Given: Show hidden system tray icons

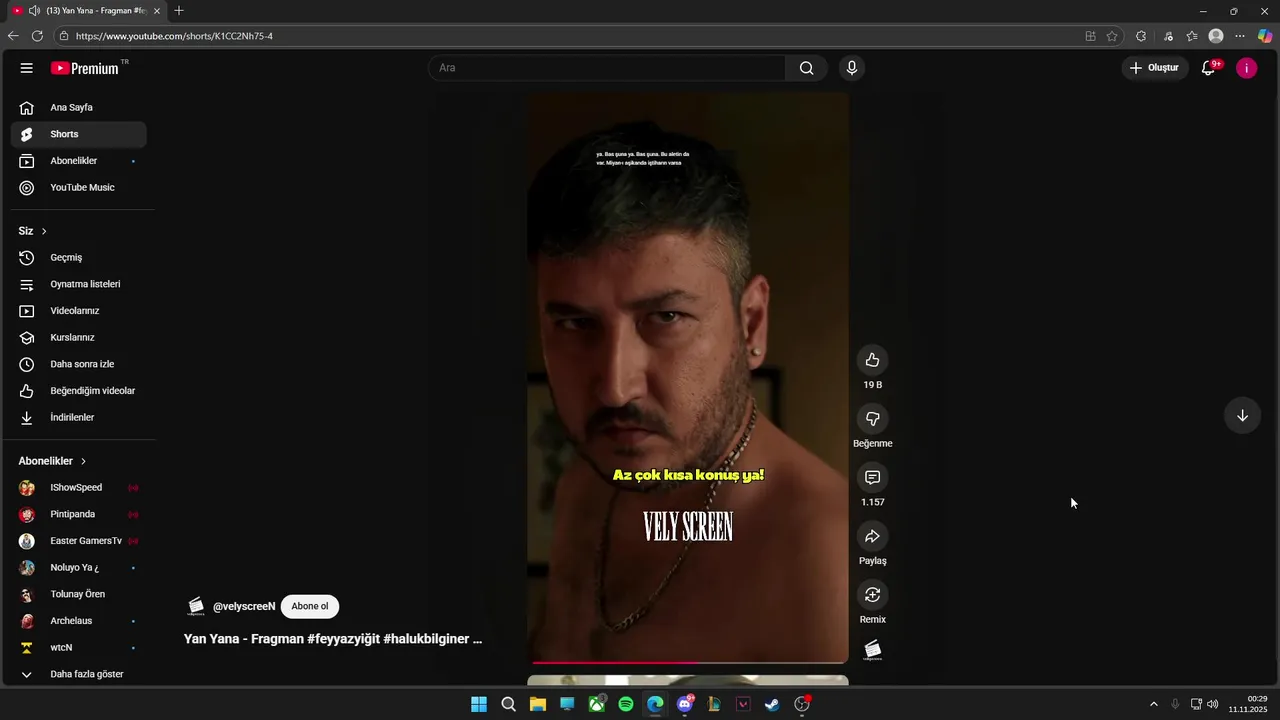Looking at the screenshot, I should pyautogui.click(x=1153, y=704).
